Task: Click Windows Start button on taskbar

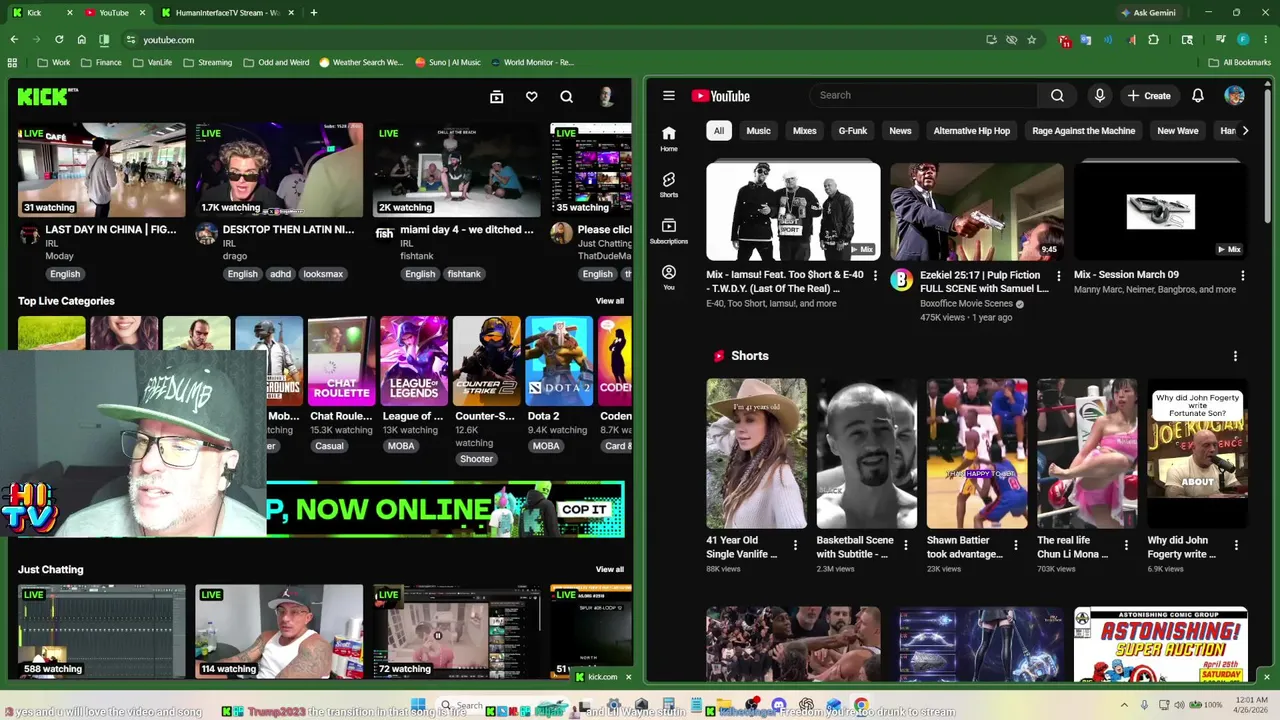Action: 418,705
